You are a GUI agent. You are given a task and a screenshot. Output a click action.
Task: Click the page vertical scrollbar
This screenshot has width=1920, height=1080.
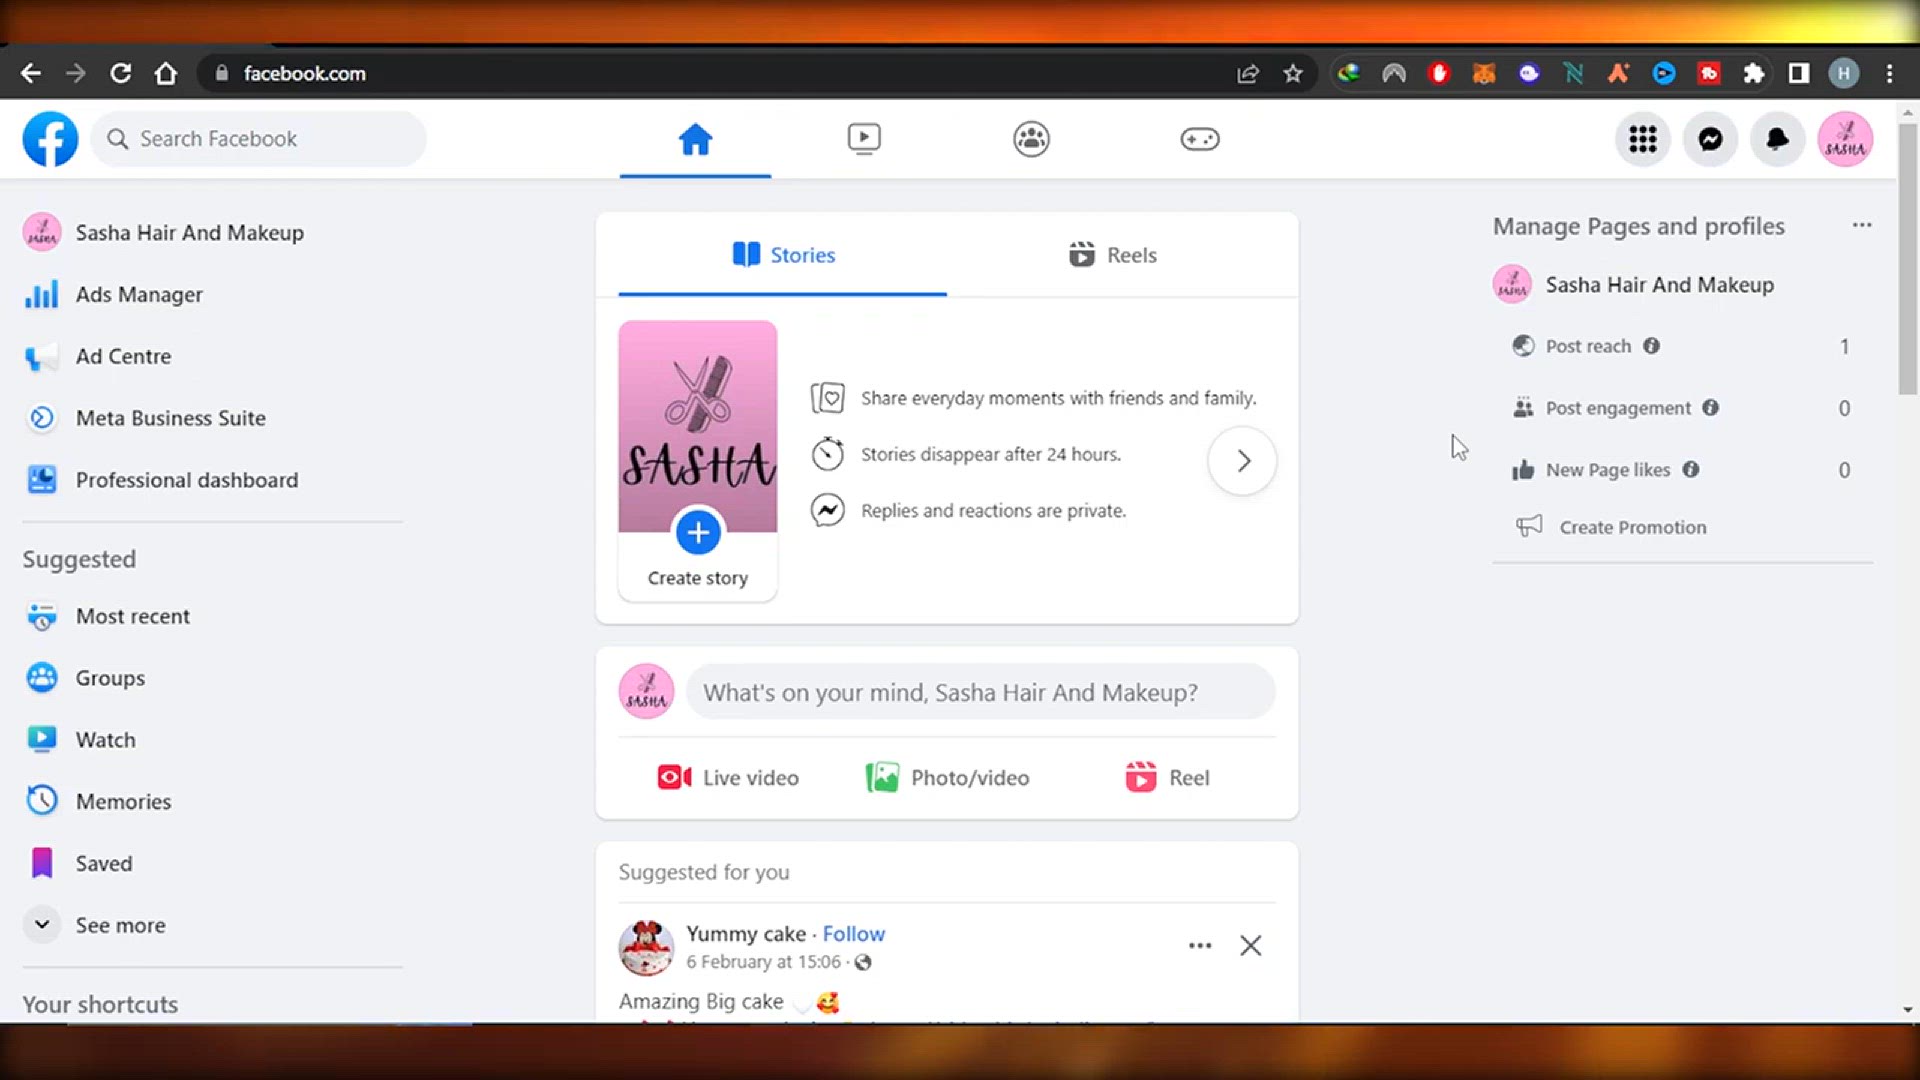click(x=1907, y=258)
